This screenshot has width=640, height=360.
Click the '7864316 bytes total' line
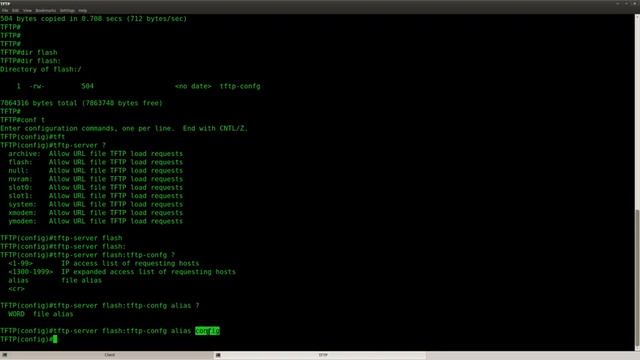click(81, 103)
